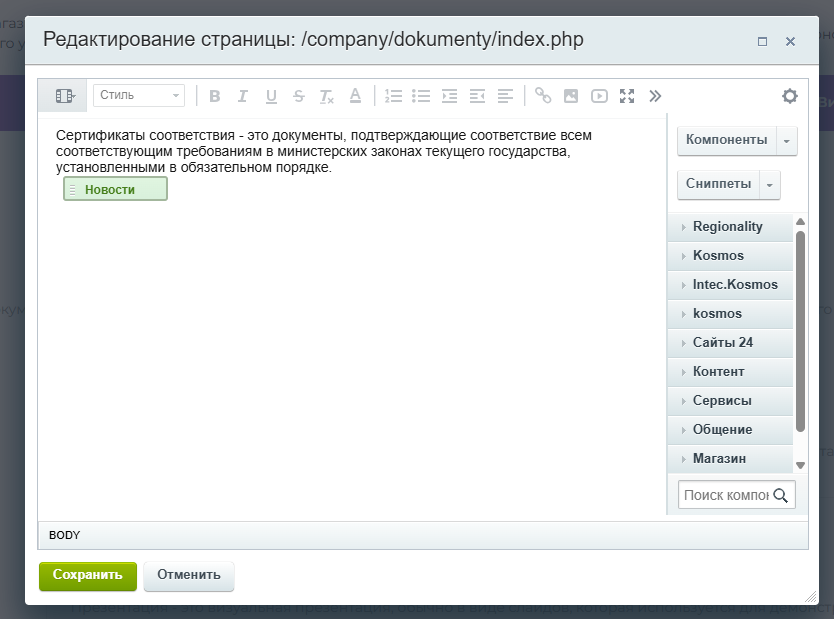
Task: Click the Отменить button
Action: coord(189,575)
